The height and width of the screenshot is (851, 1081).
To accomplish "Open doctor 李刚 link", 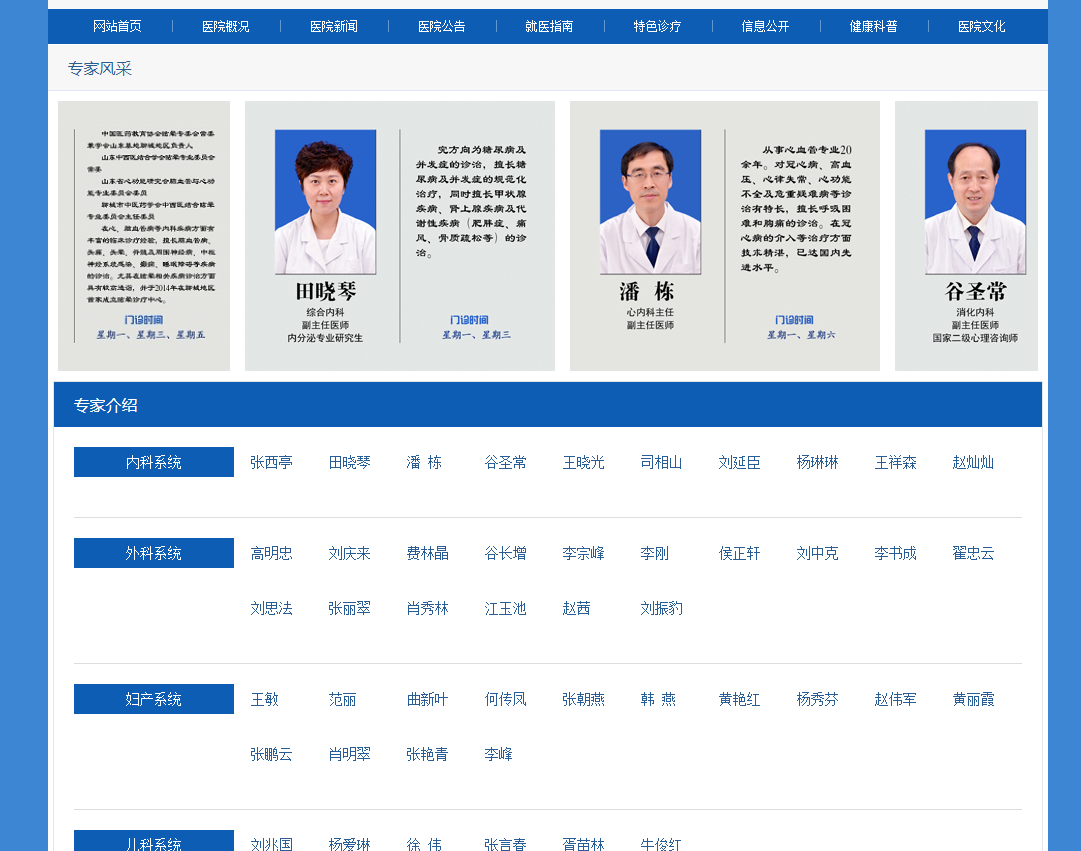I will pyautogui.click(x=654, y=553).
